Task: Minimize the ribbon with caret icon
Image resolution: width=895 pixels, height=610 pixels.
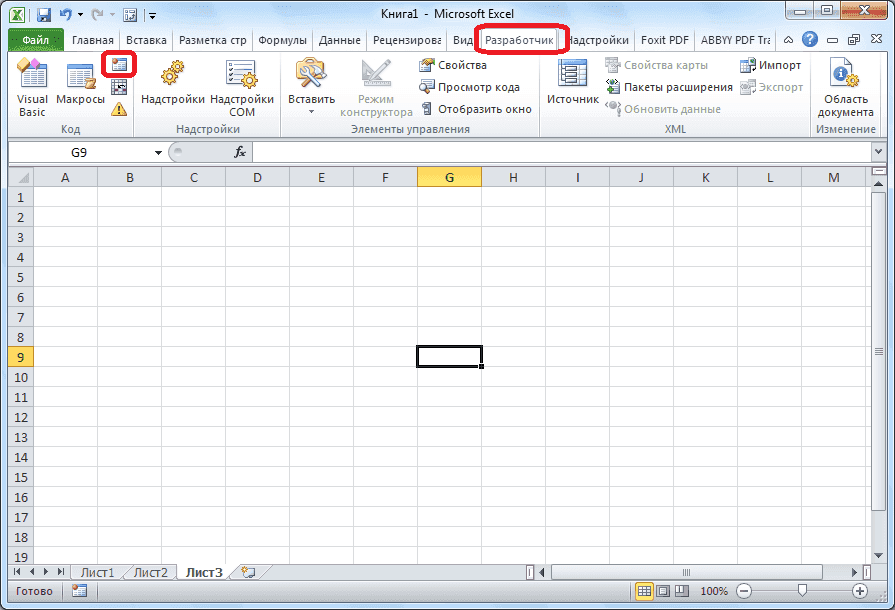Action: (788, 40)
